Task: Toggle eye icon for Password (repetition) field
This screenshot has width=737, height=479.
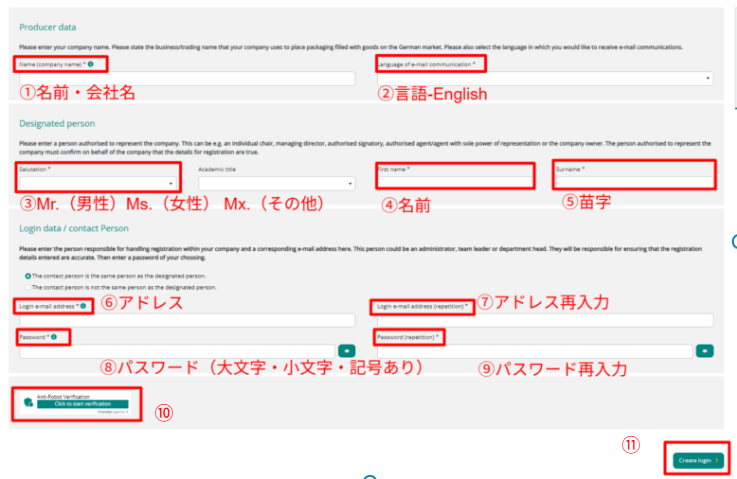Action: tap(705, 351)
